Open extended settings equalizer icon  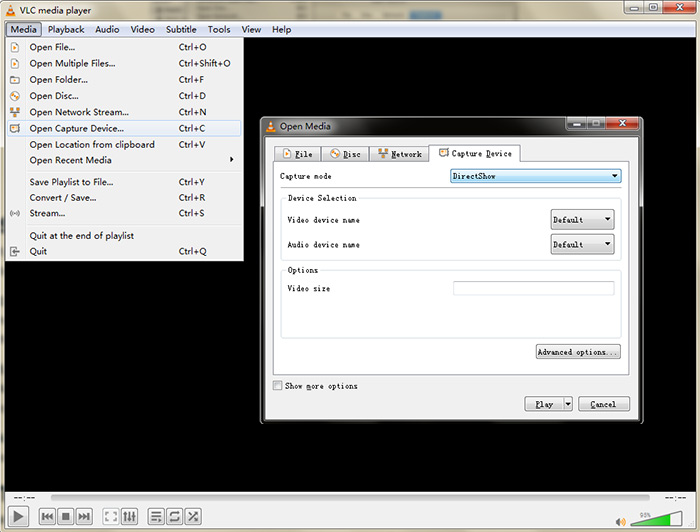[x=129, y=517]
